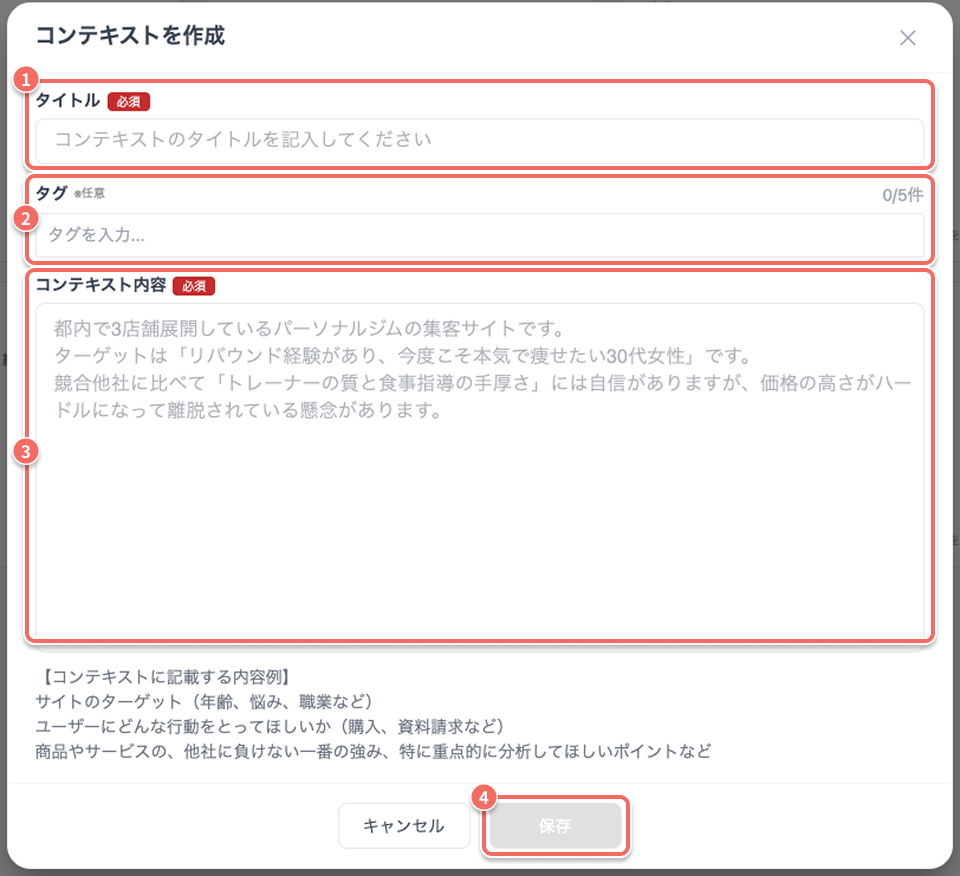Click the コンテキスト内容 field label
960x876 pixels.
click(101, 285)
